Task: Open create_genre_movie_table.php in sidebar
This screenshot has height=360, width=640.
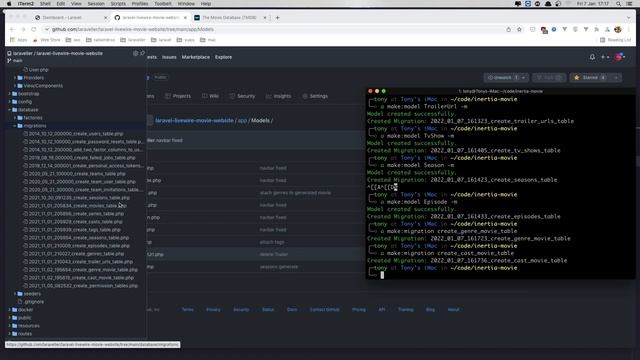Action: pos(80,270)
